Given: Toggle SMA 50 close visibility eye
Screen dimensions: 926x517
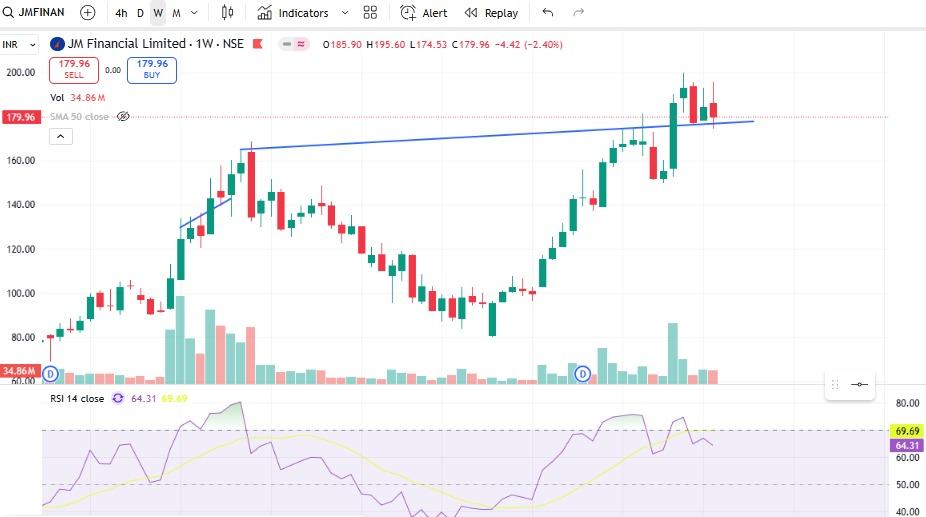Looking at the screenshot, I should [123, 116].
